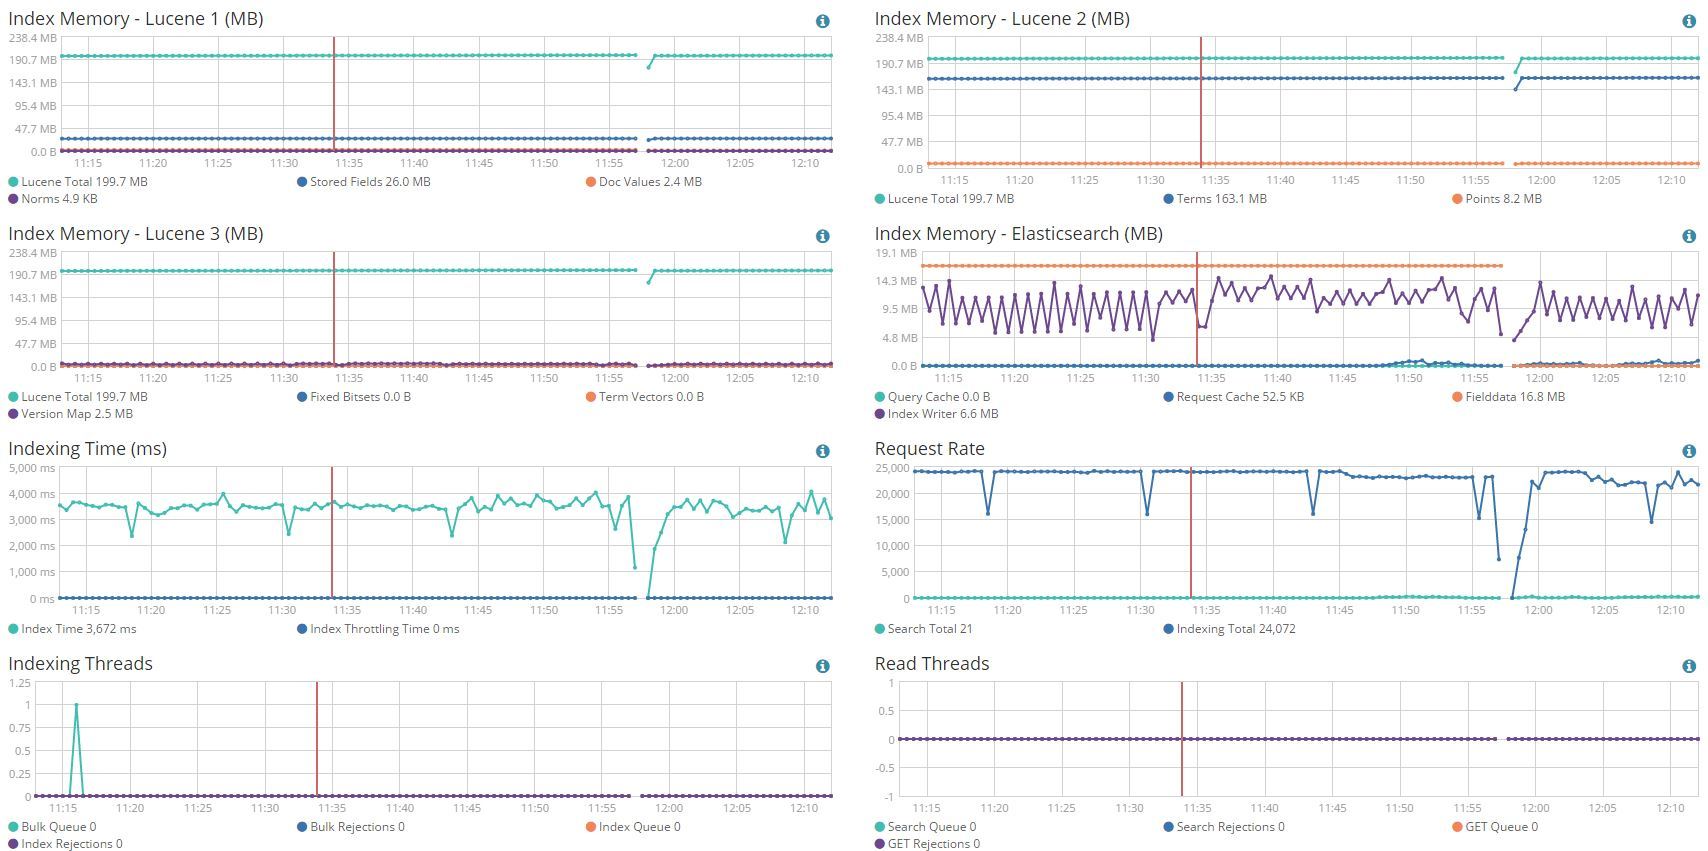The image size is (1708, 851).
Task: Open info icon for Index Memory Lucene 1
Action: [x=822, y=21]
